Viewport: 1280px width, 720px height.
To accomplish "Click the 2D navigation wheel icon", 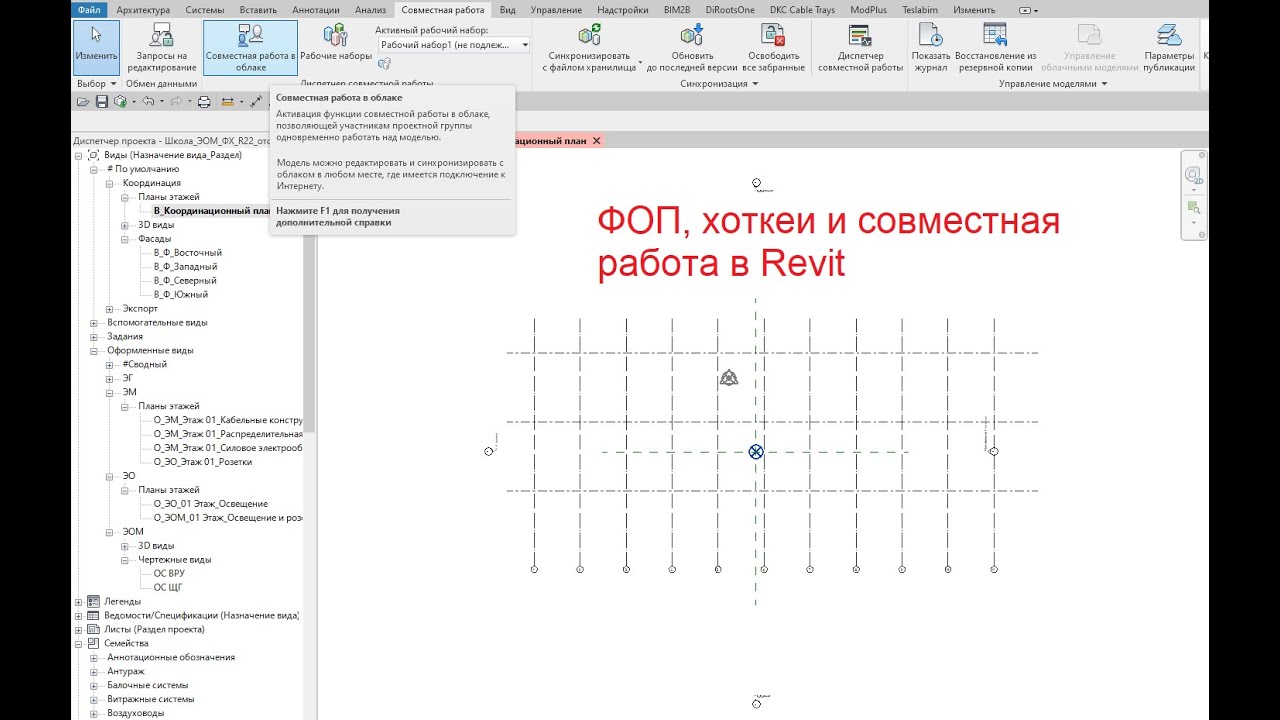I will [1193, 176].
